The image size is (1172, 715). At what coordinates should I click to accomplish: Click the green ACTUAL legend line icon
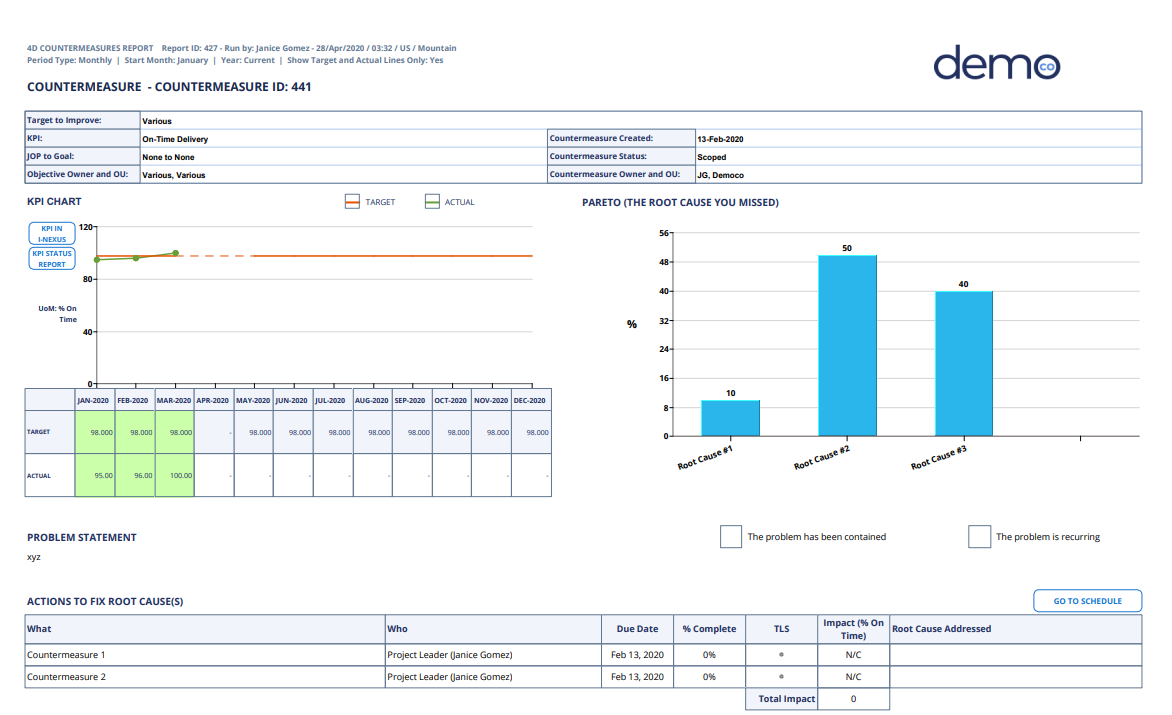click(x=430, y=201)
